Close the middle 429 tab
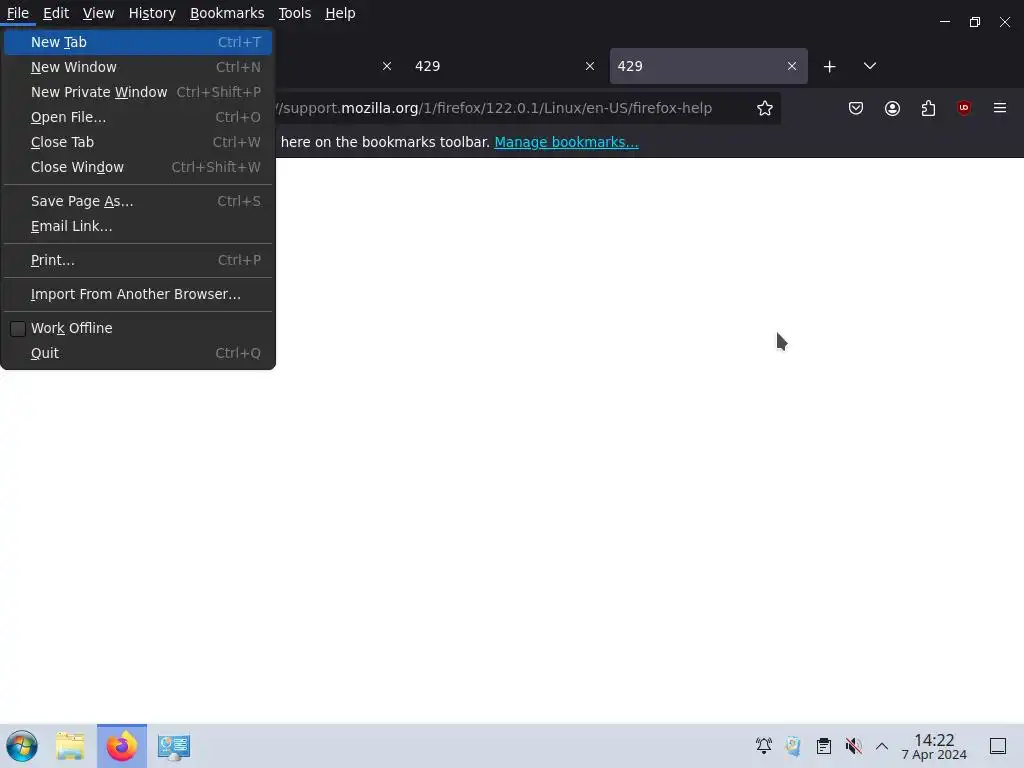The width and height of the screenshot is (1024, 768). coord(590,66)
